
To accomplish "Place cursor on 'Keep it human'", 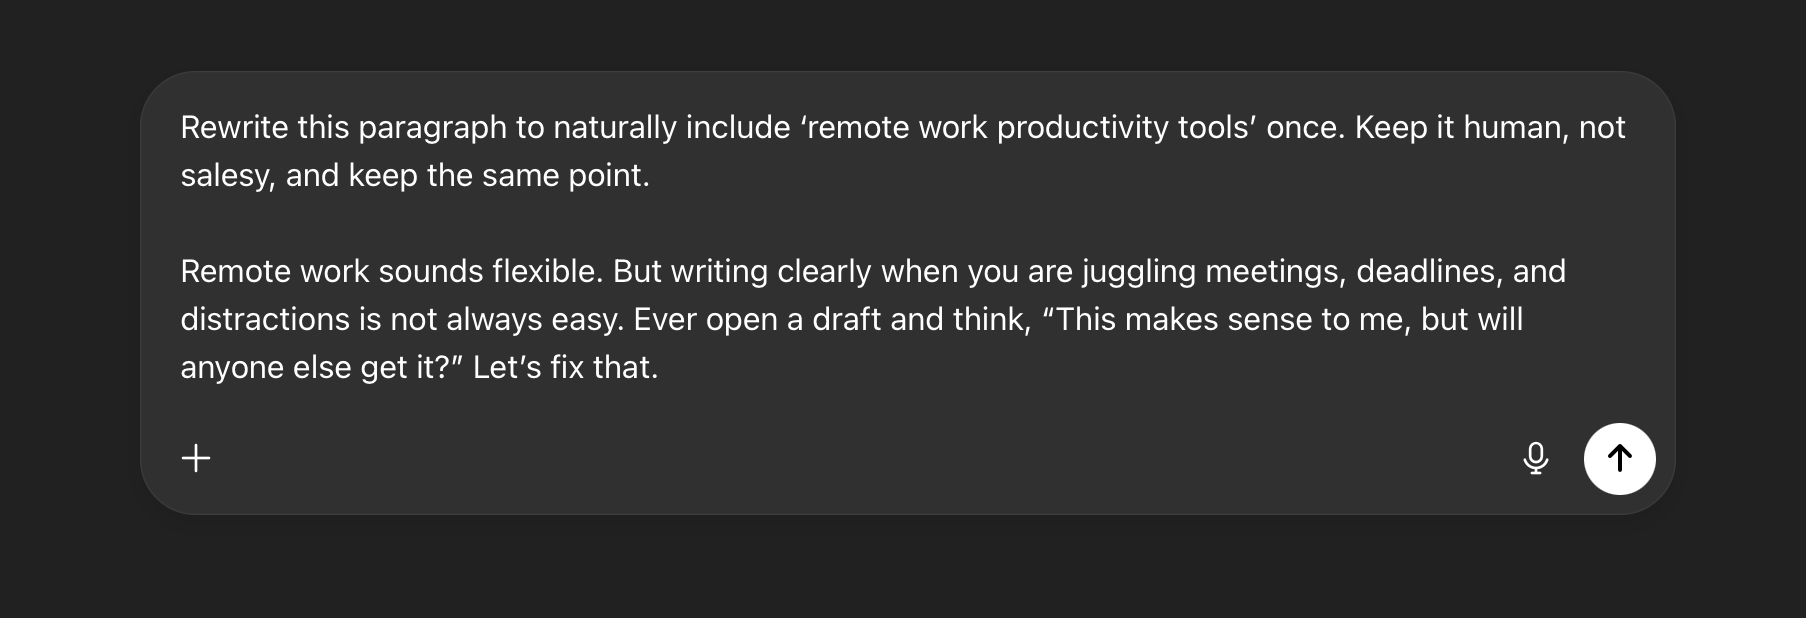I will 1458,128.
